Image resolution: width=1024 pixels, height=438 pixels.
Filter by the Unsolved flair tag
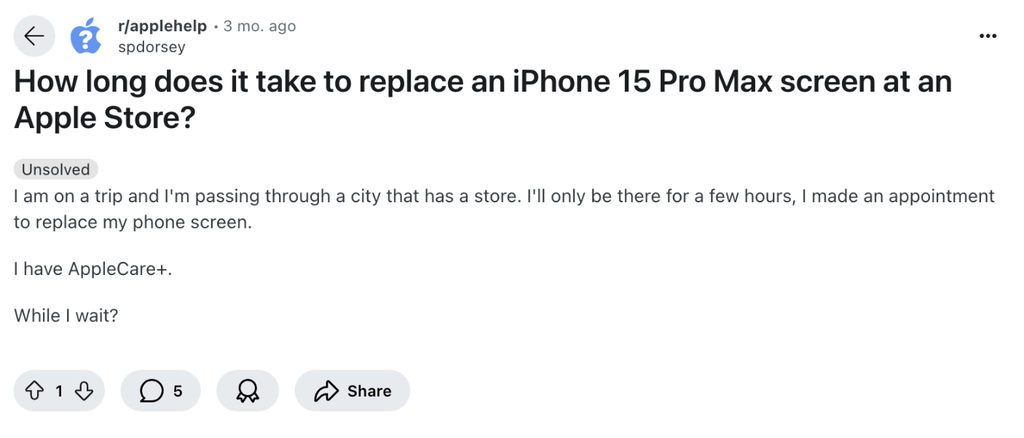(56, 169)
